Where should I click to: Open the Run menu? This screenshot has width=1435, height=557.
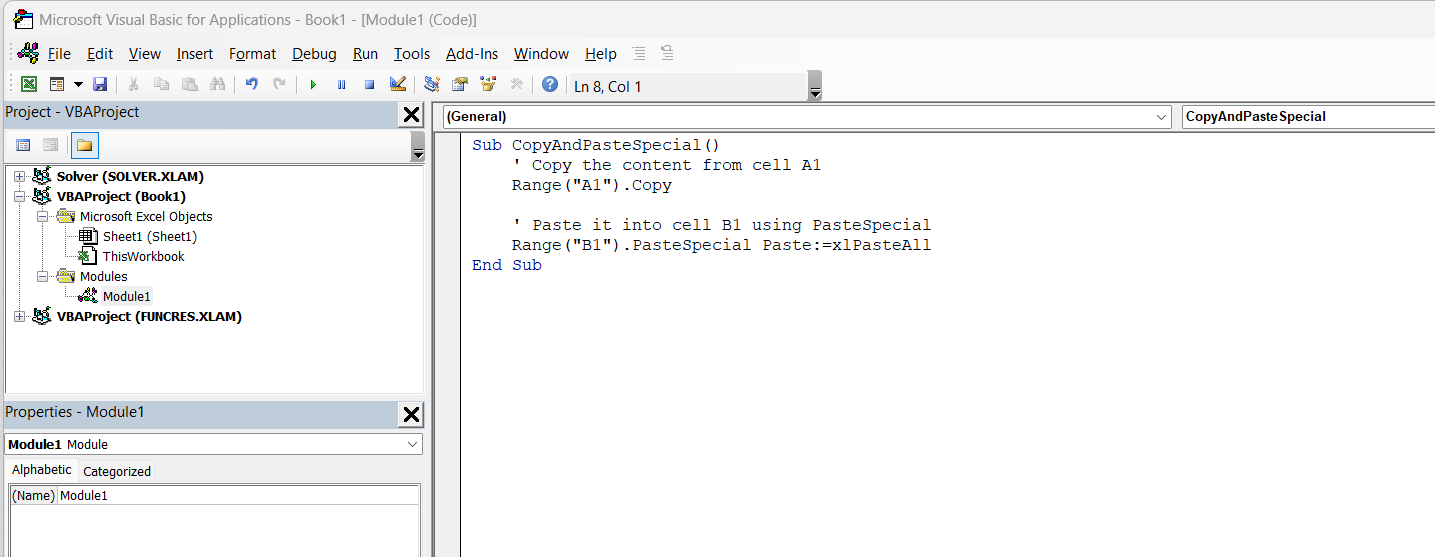tap(365, 54)
